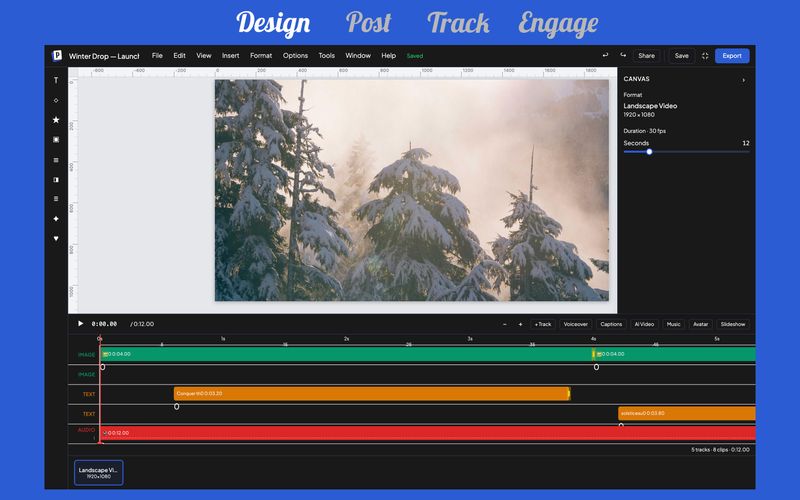The image size is (800, 500).
Task: Open the Options menu
Action: tap(295, 56)
